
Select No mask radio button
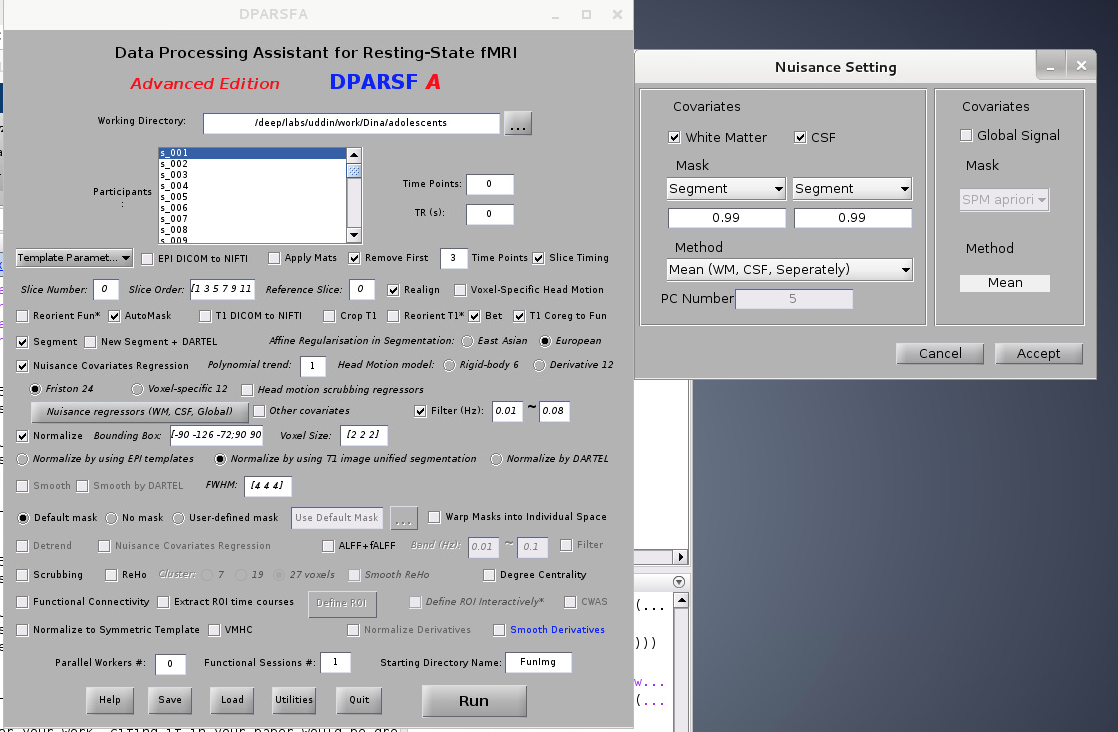click(x=111, y=518)
